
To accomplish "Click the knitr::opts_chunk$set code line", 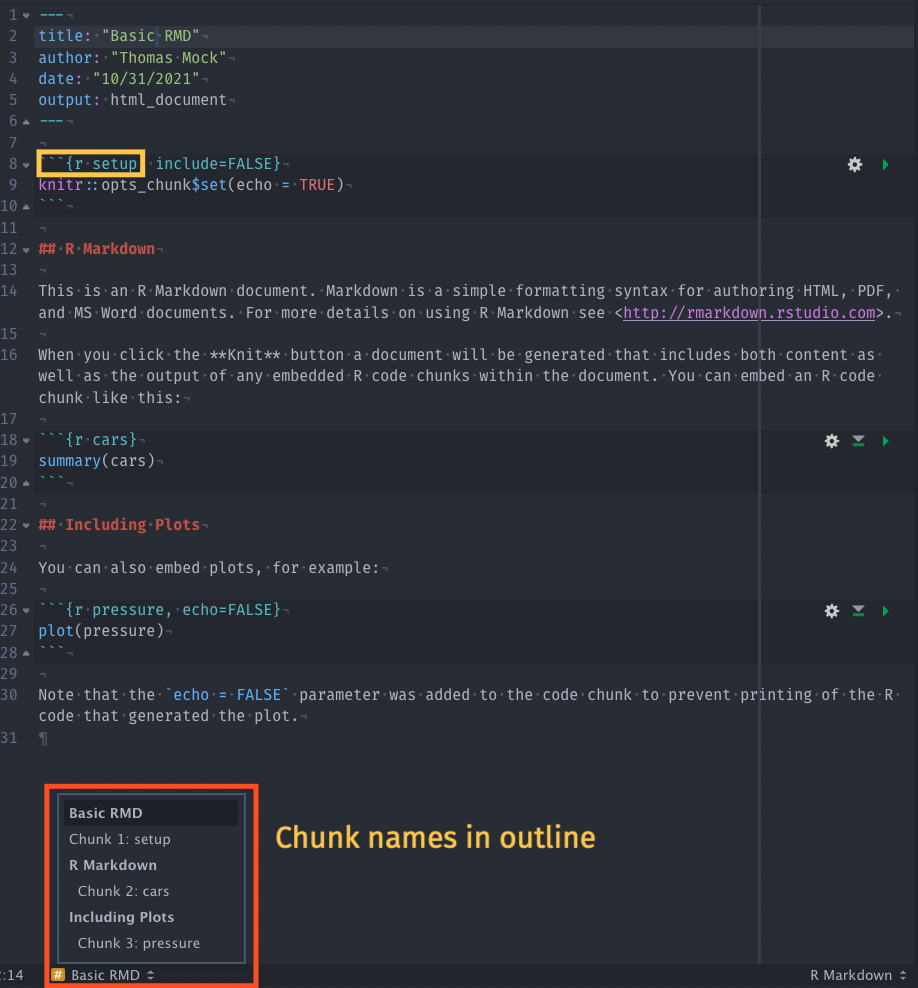I will pos(192,185).
